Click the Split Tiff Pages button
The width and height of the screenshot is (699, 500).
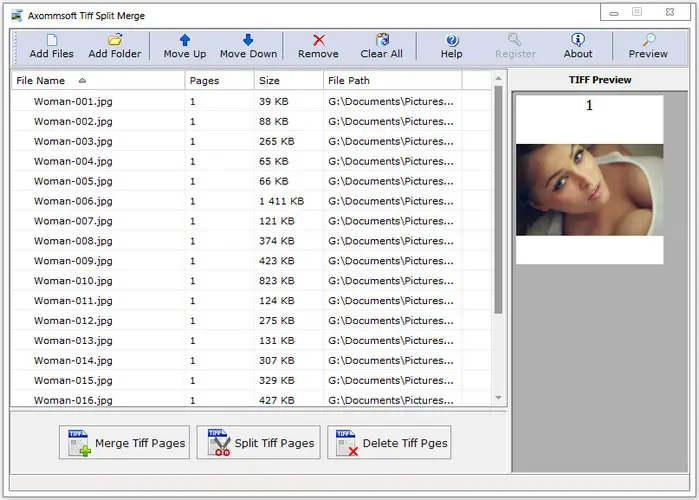tap(261, 443)
